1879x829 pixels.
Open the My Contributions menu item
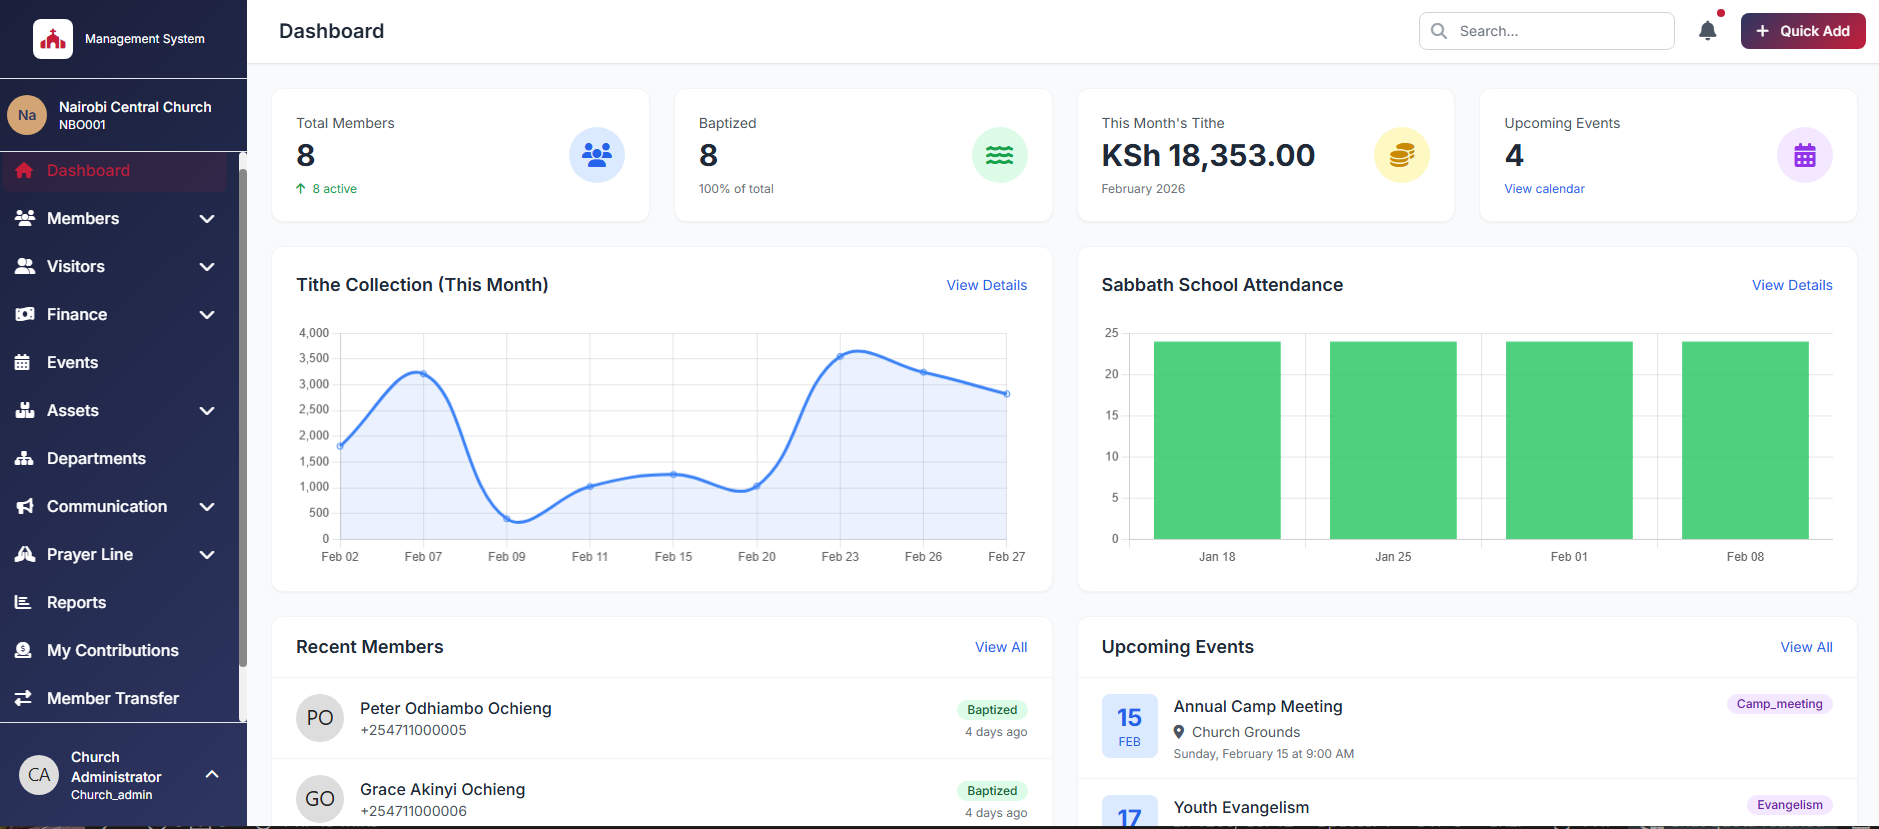pos(115,650)
